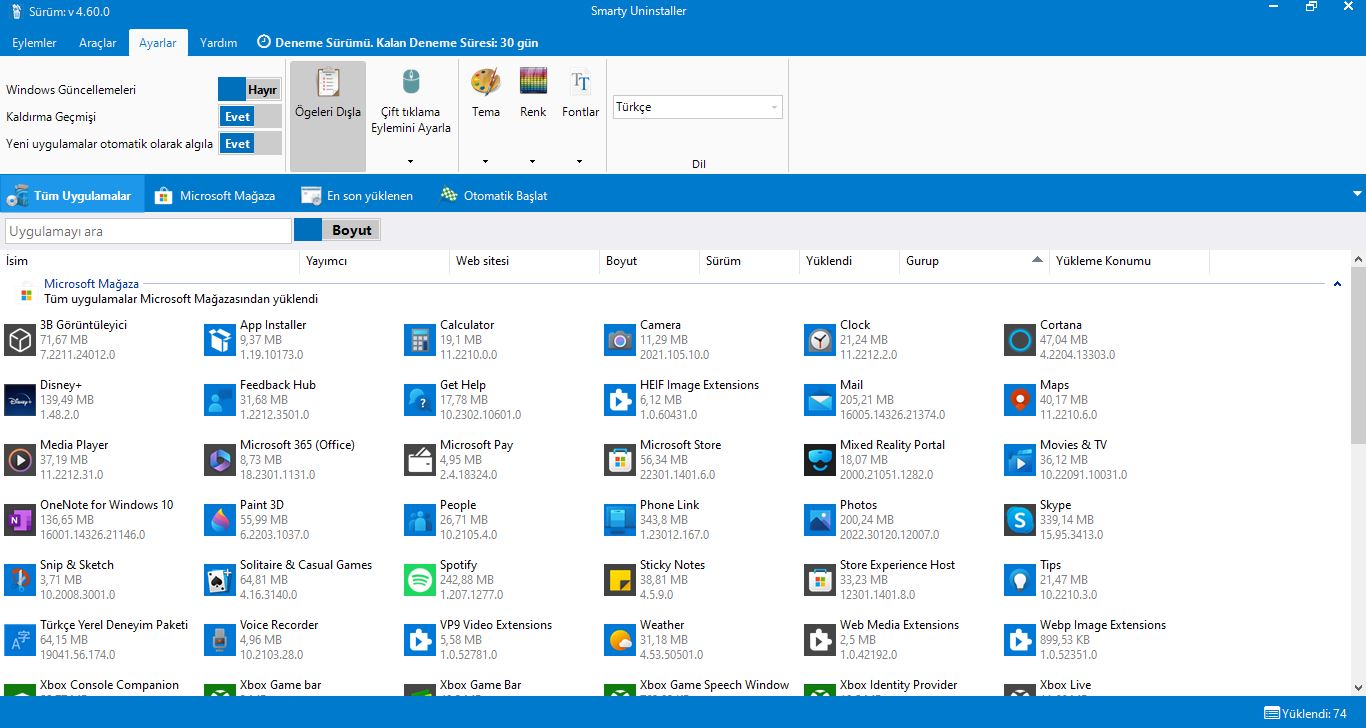
Task: Select the Skype app icon
Action: click(1020, 520)
